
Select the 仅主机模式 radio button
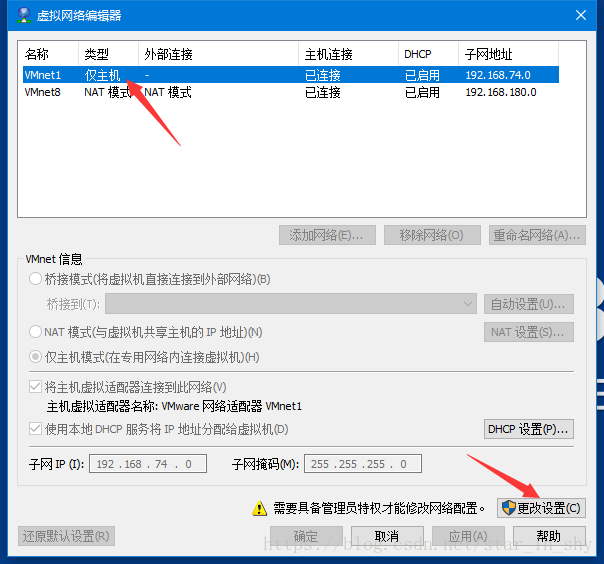(x=35, y=357)
